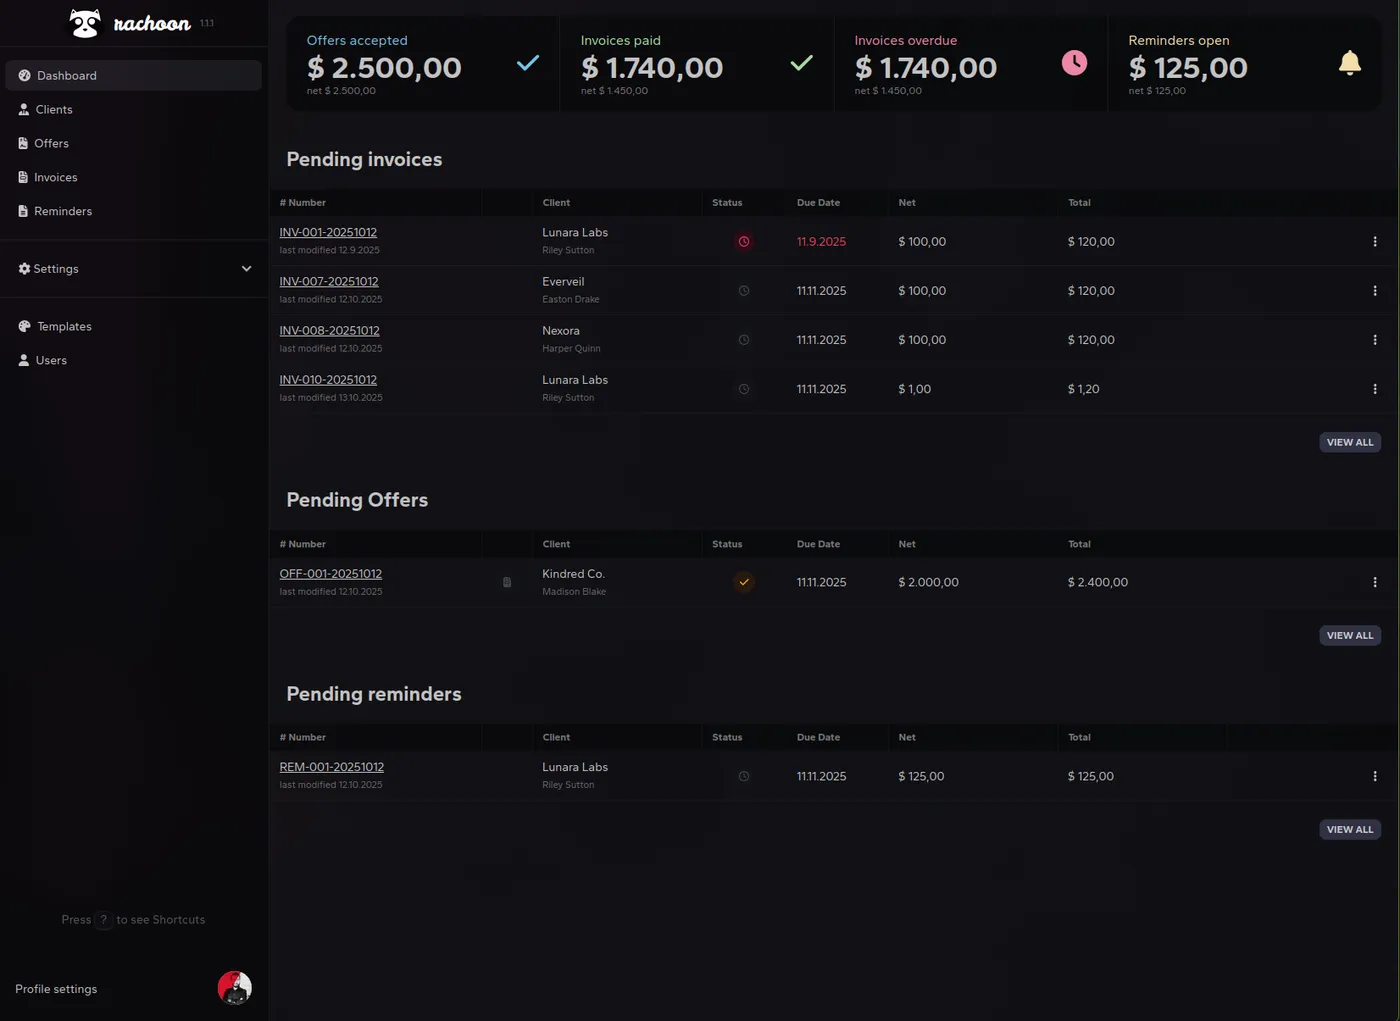Click the red overdue clock icon on INV-001-20251012
Image resolution: width=1400 pixels, height=1021 pixels.
click(743, 241)
